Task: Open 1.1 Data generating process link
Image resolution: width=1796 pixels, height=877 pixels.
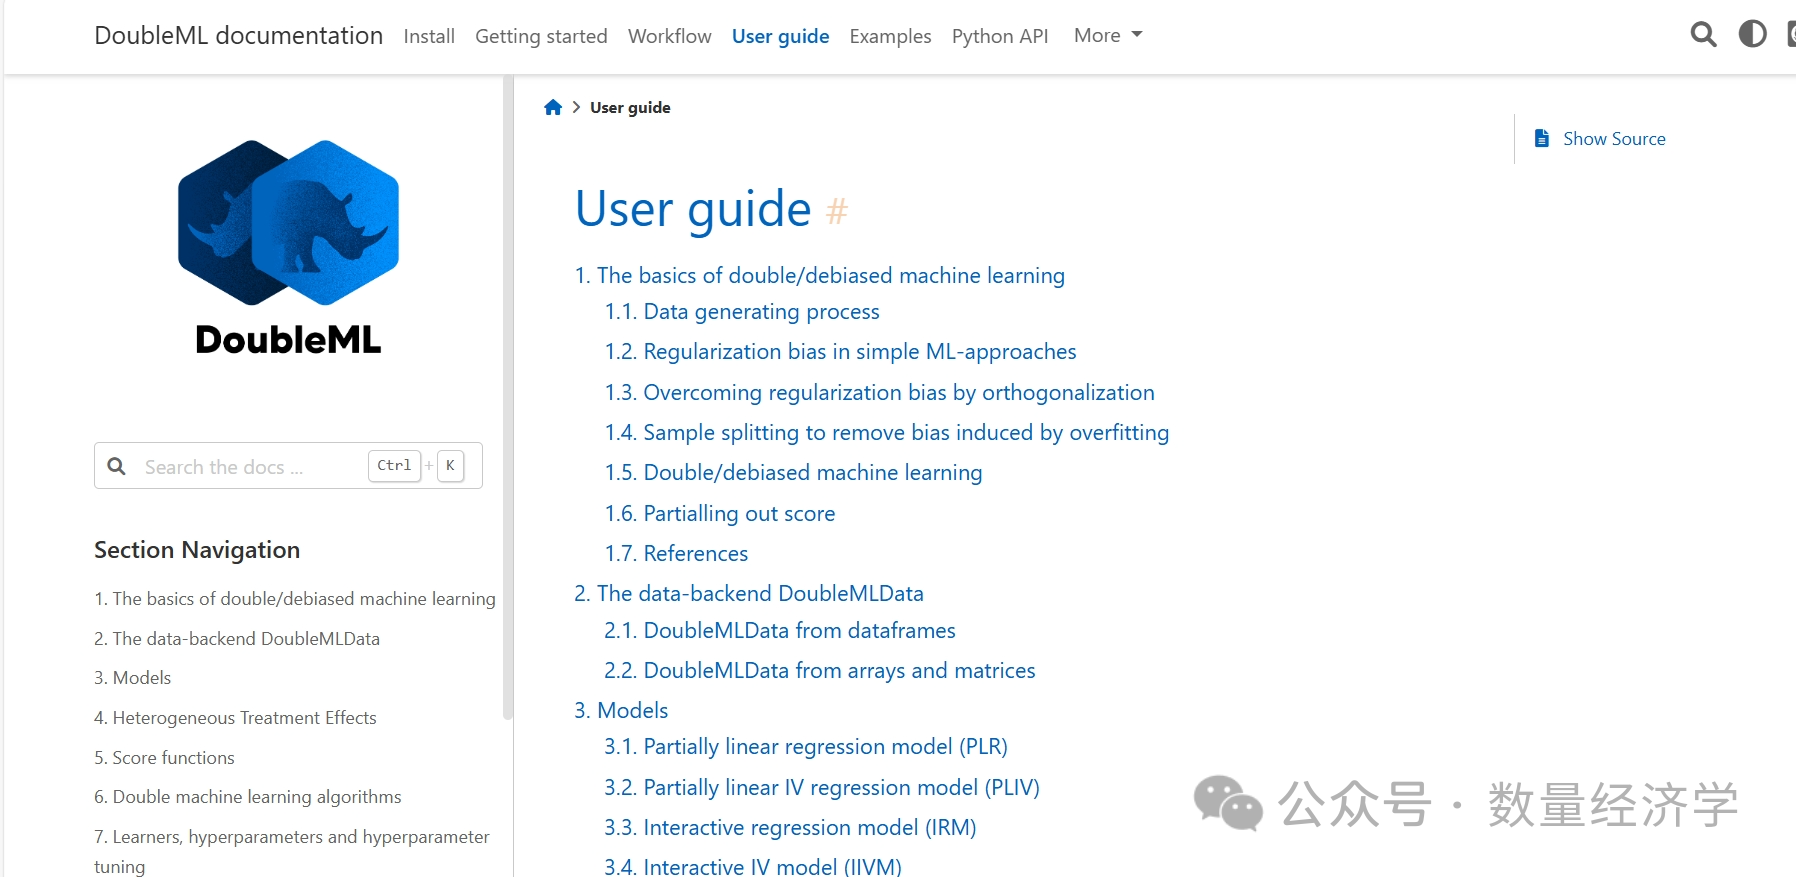Action: click(x=761, y=312)
